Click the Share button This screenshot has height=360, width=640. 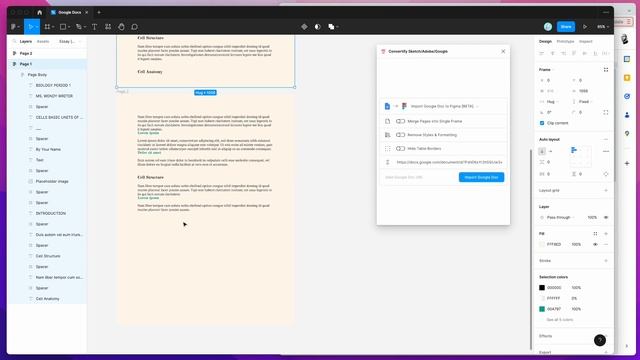566,27
